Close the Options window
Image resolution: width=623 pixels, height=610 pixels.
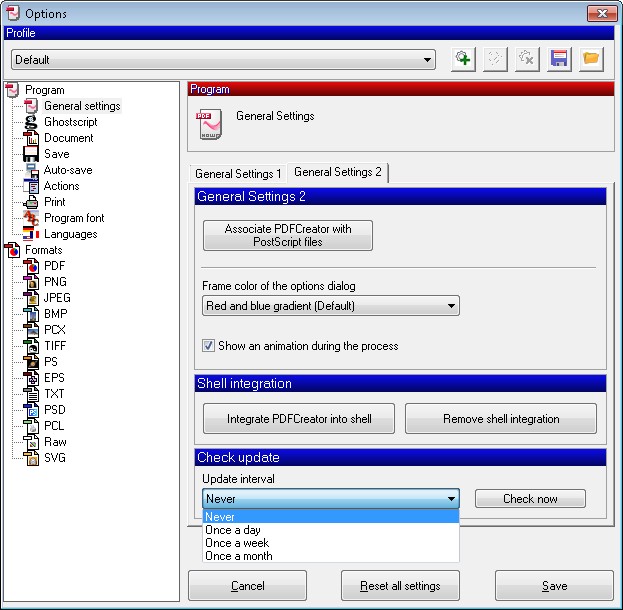pos(602,14)
